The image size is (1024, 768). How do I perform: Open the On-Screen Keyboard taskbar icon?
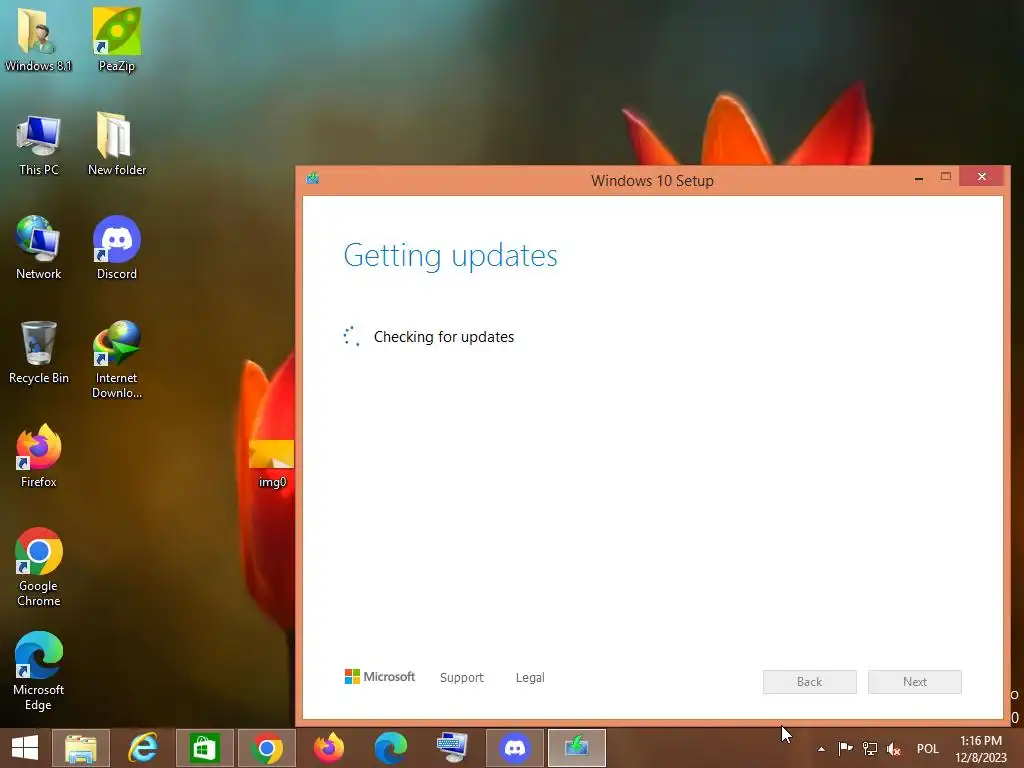pos(453,748)
